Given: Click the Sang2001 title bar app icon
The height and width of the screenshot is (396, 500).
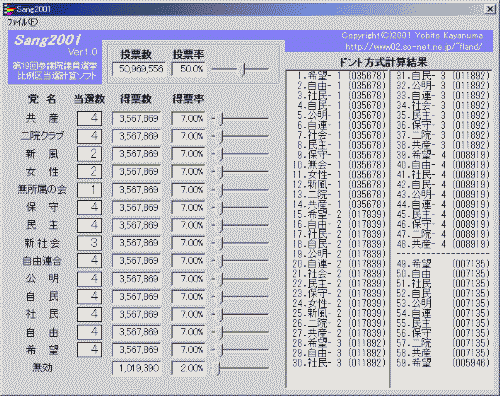Looking at the screenshot, I should [x=10, y=9].
